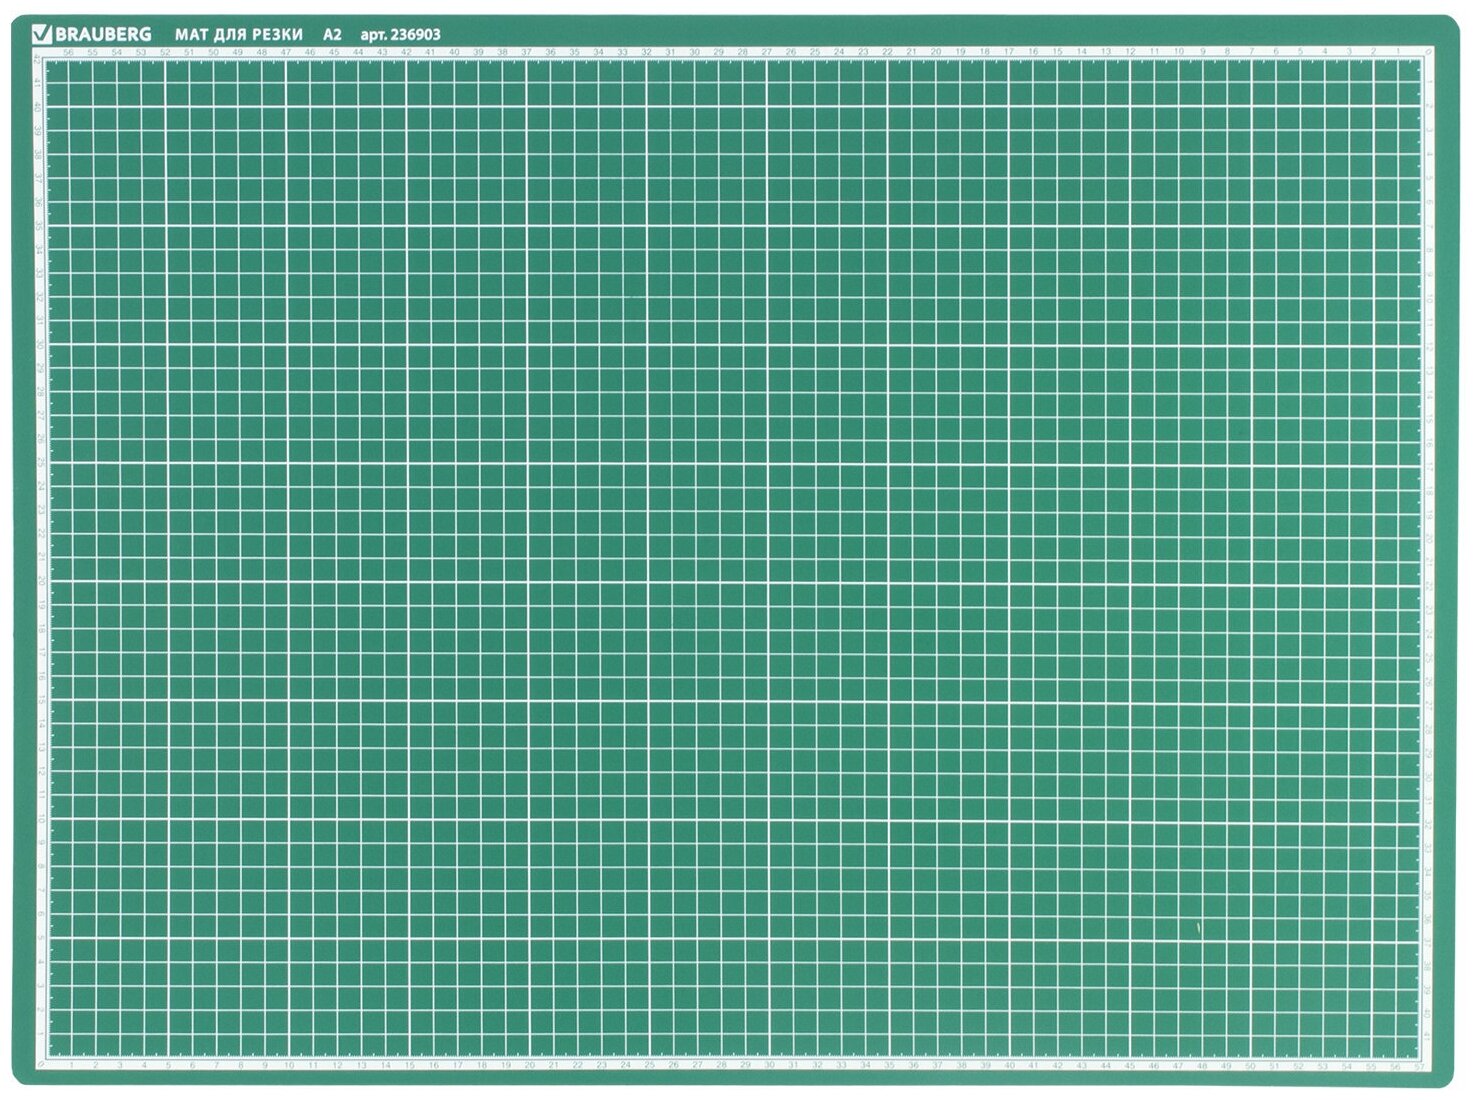1476x1100 pixels.
Task: Click the 'МАТ ДЛЯ РЕЗКИ' label
Action: pyautogui.click(x=239, y=35)
